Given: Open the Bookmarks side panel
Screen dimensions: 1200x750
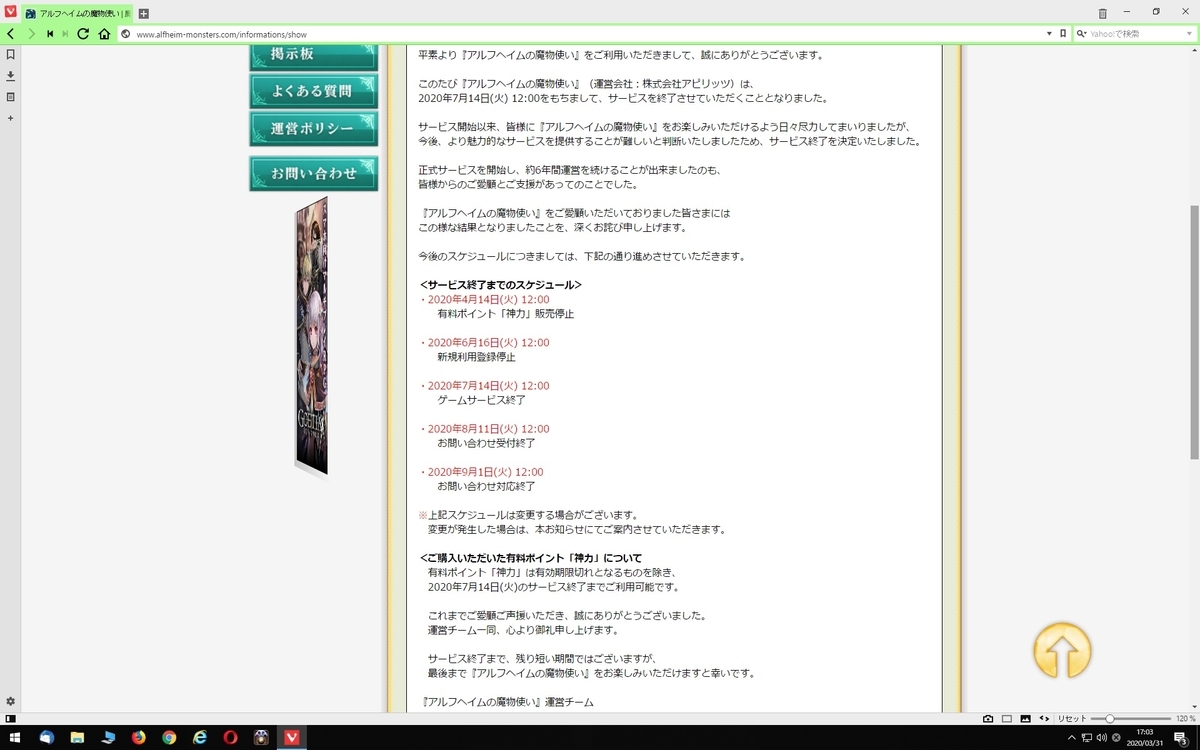Looking at the screenshot, I should (10, 55).
